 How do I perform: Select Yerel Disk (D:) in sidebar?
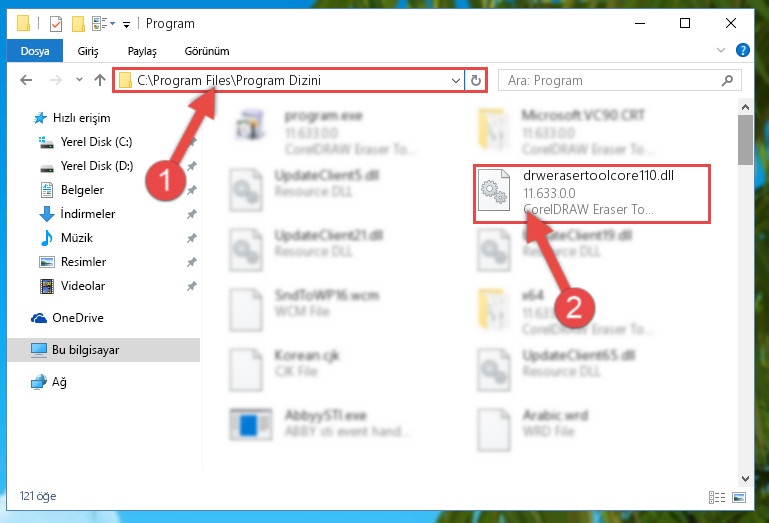click(97, 166)
